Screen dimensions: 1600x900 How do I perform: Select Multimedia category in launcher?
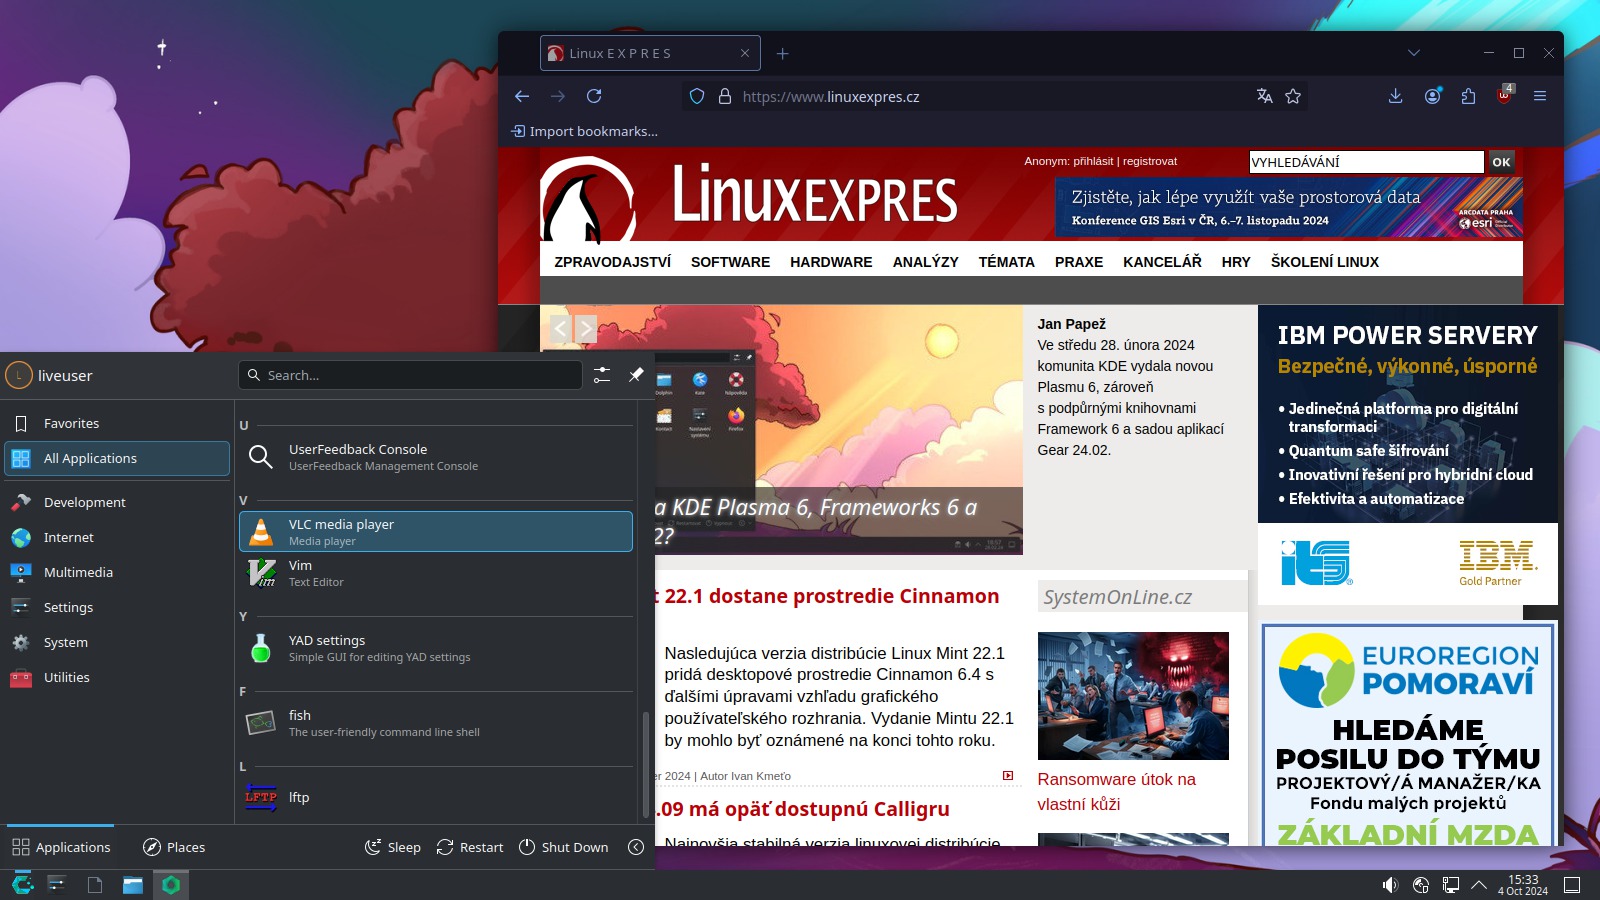pyautogui.click(x=78, y=572)
